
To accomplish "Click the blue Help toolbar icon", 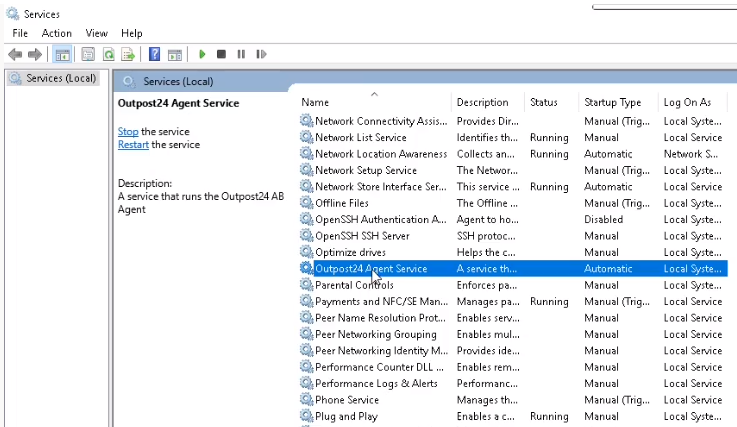I will pos(154,54).
